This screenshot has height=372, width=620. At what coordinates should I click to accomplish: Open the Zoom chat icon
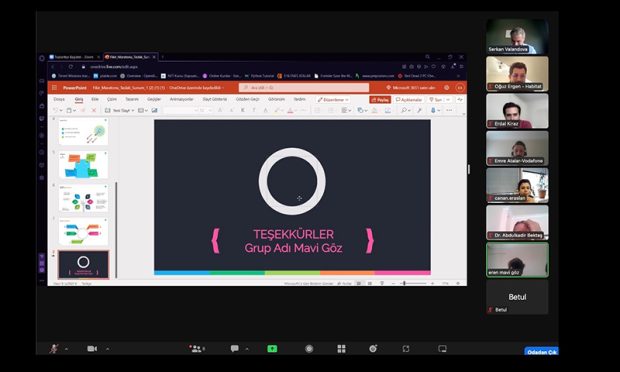(234, 348)
